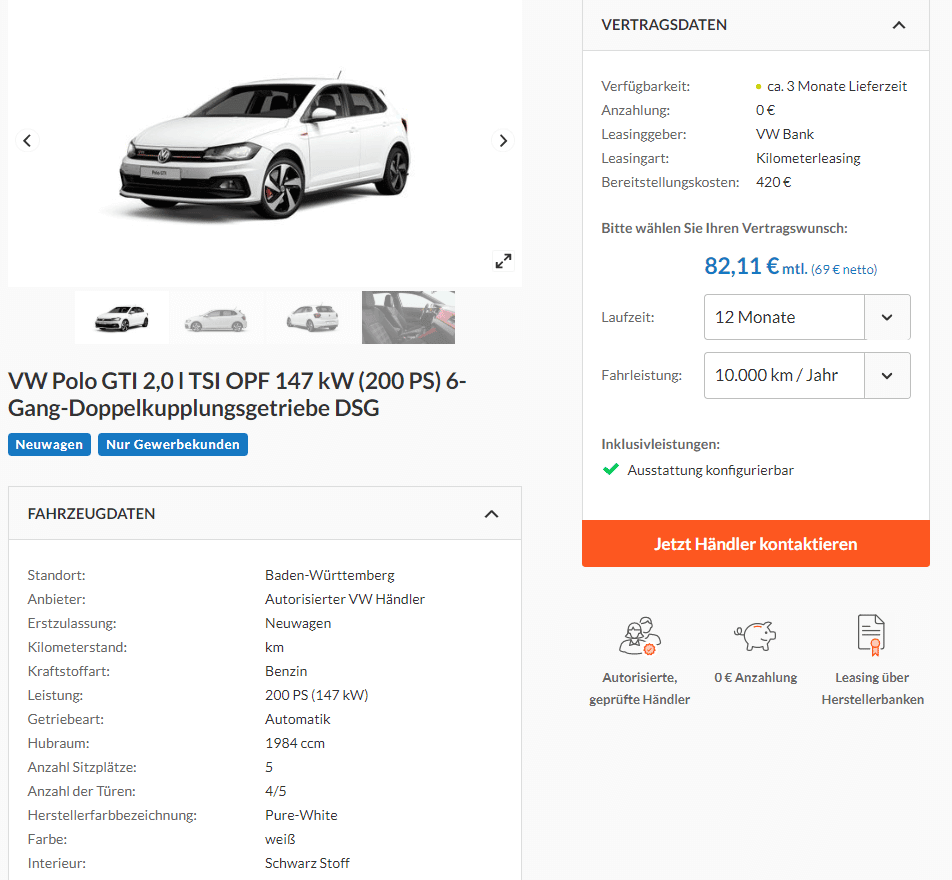Click the Schwarz Stoff interior value
The image size is (952, 880).
click(x=307, y=863)
